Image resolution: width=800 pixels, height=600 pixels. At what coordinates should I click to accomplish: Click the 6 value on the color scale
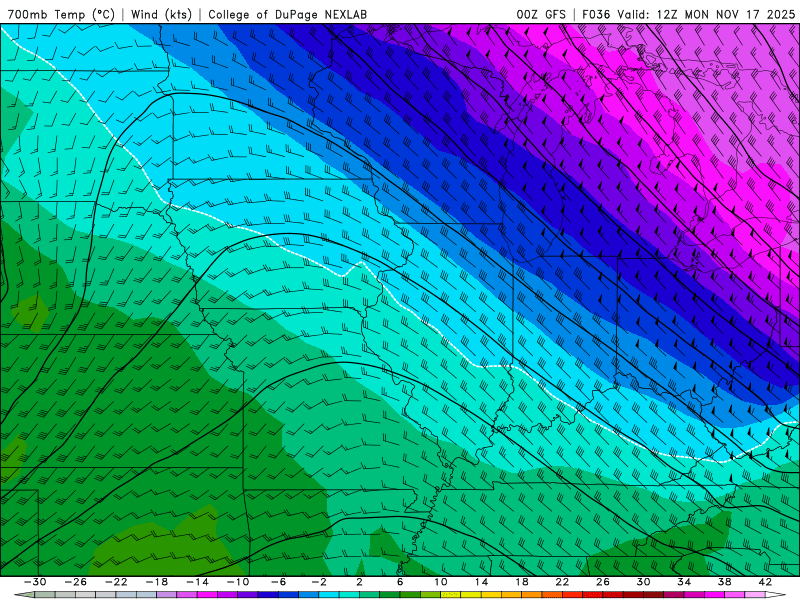400,582
